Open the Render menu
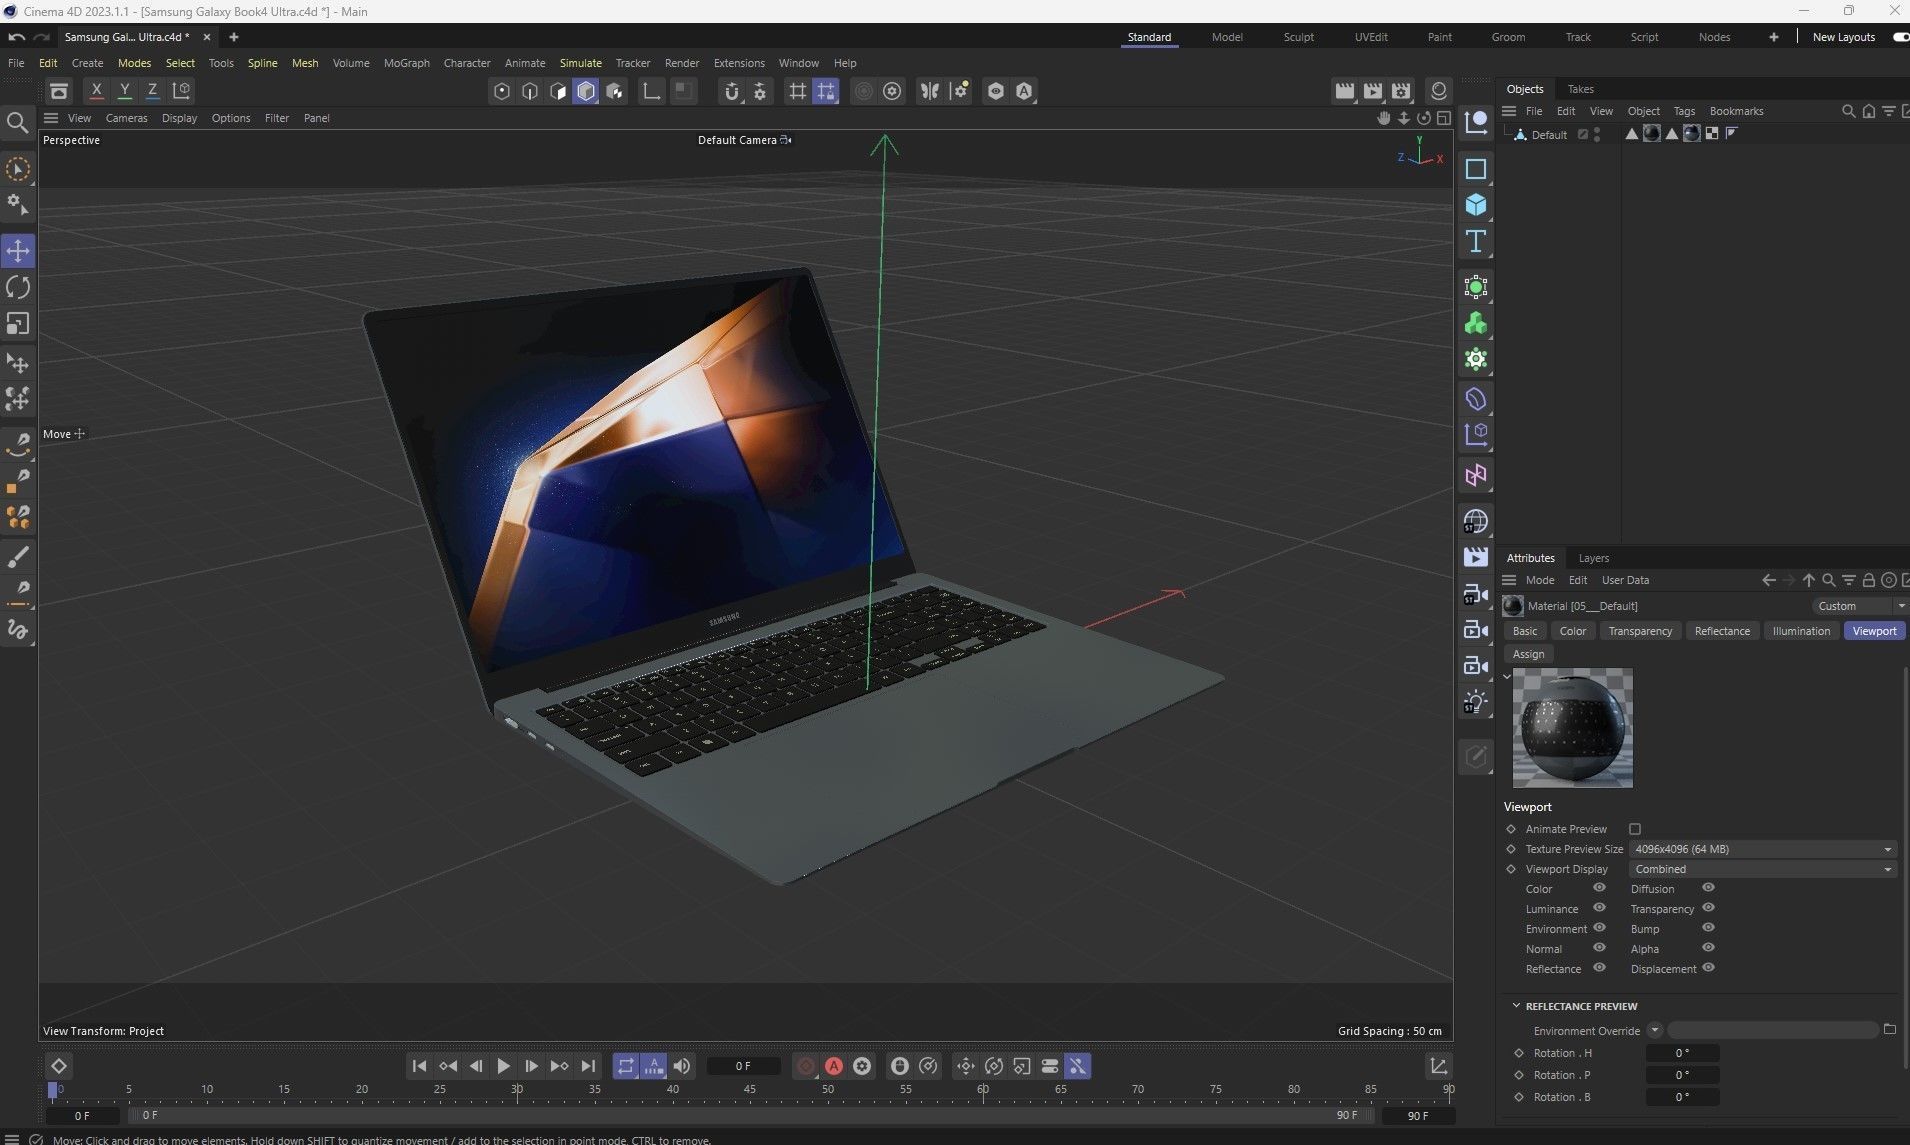Image resolution: width=1910 pixels, height=1145 pixels. [x=682, y=63]
